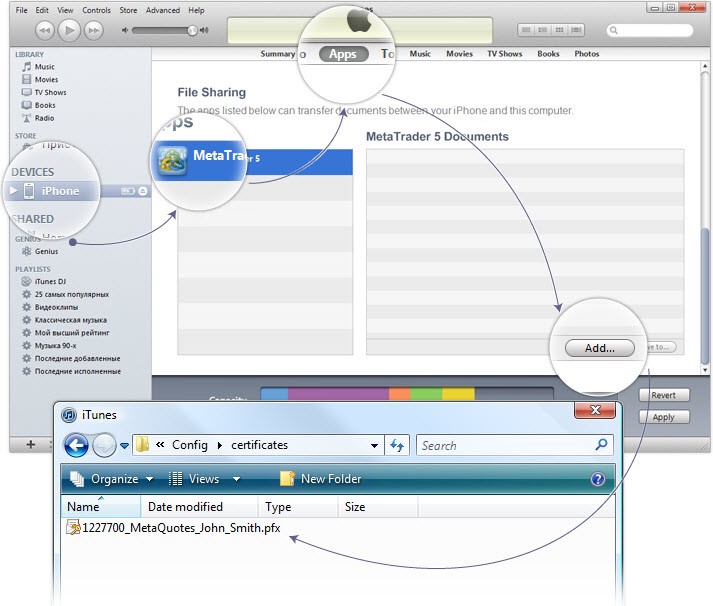
Task: Select TV Shows in the Library sidebar
Action: [50, 92]
